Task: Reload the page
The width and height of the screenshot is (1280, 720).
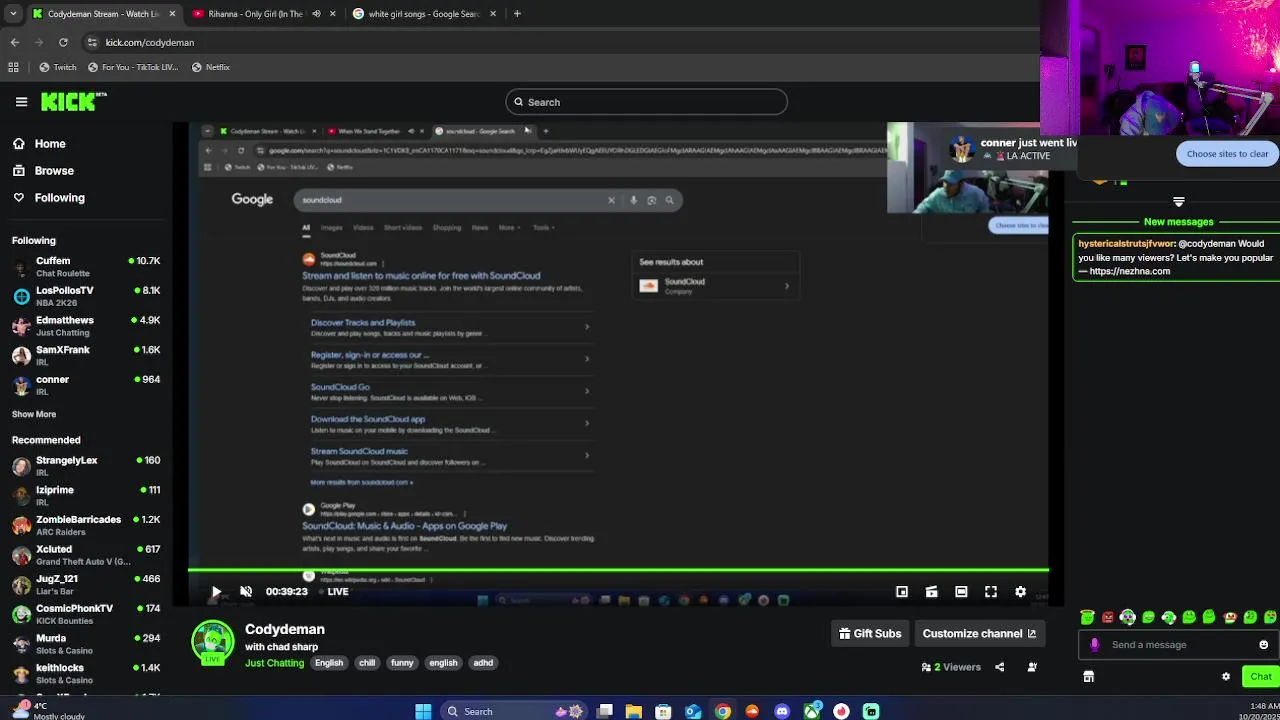Action: coord(63,42)
